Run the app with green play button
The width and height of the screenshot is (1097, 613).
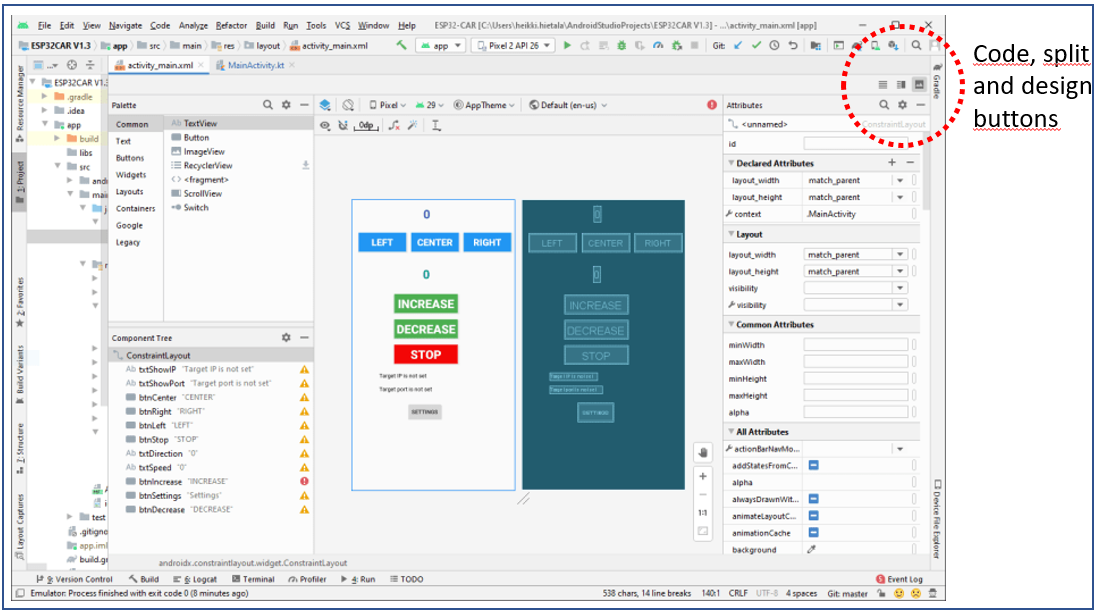pos(567,45)
